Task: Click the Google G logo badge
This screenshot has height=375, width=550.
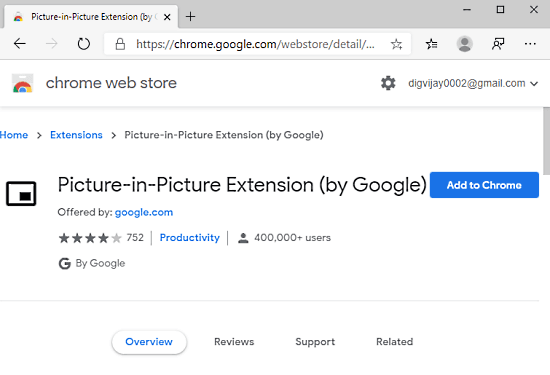Action: (65, 263)
